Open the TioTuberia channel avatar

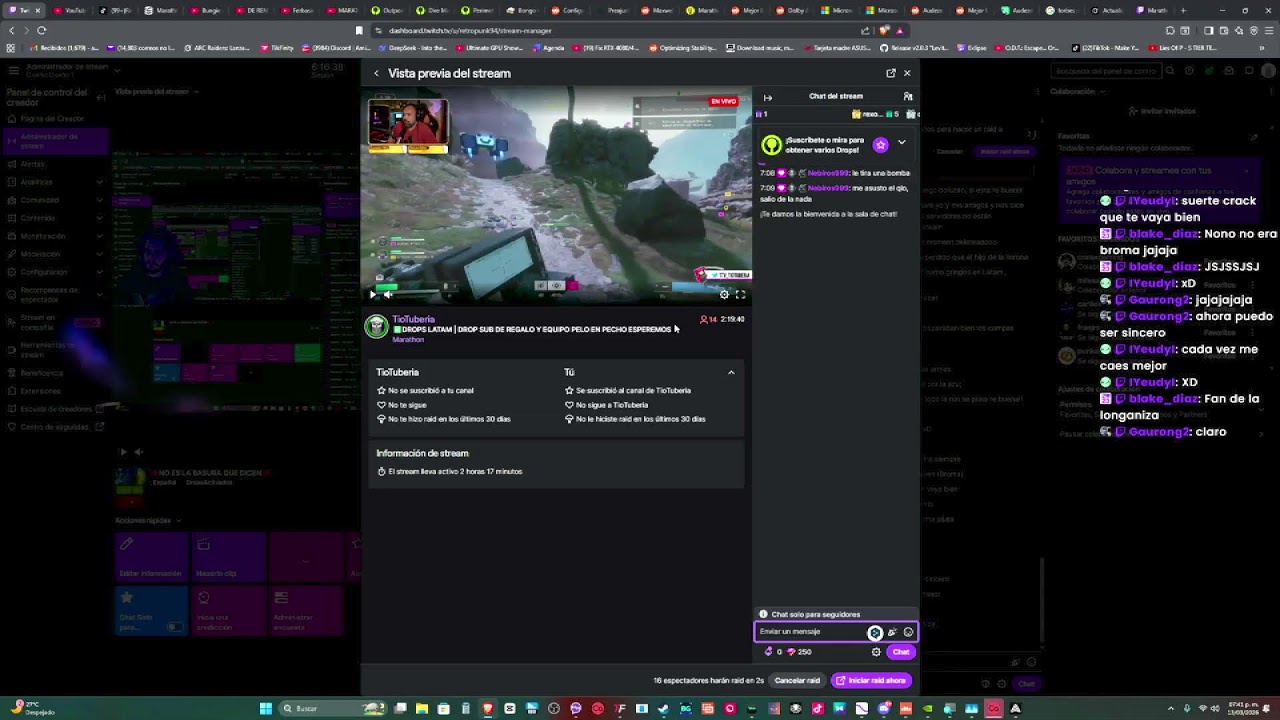pos(376,327)
